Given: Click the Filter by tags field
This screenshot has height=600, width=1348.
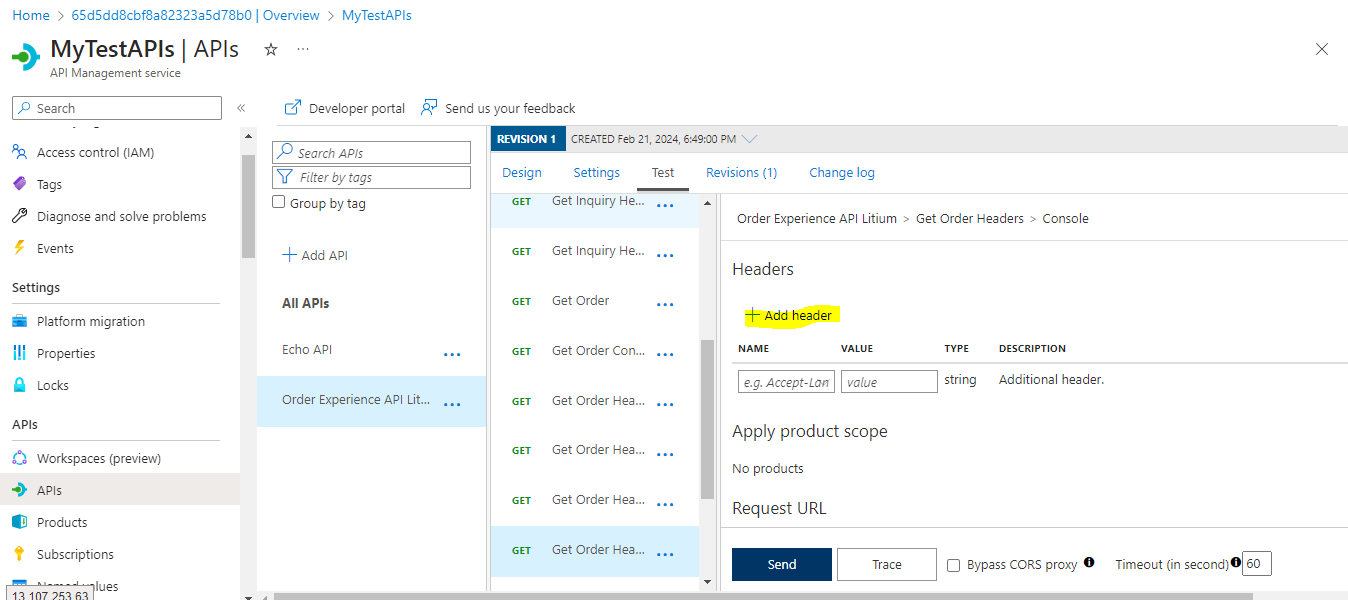Looking at the screenshot, I should pyautogui.click(x=371, y=177).
